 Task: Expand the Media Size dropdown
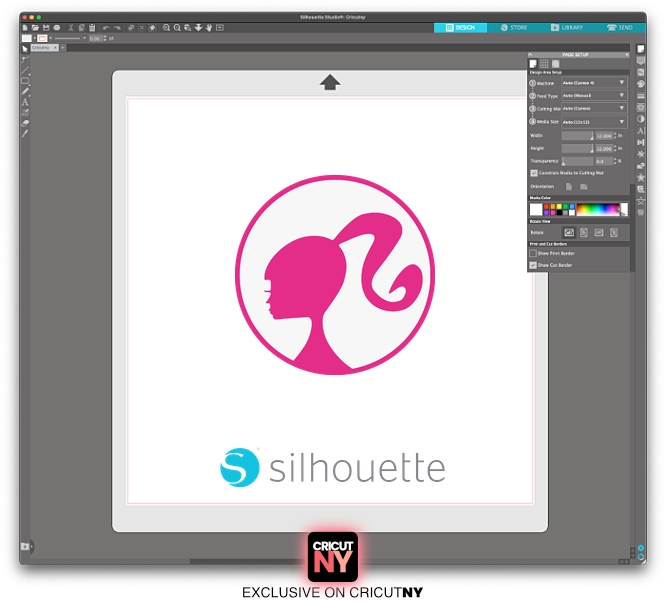tap(593, 121)
